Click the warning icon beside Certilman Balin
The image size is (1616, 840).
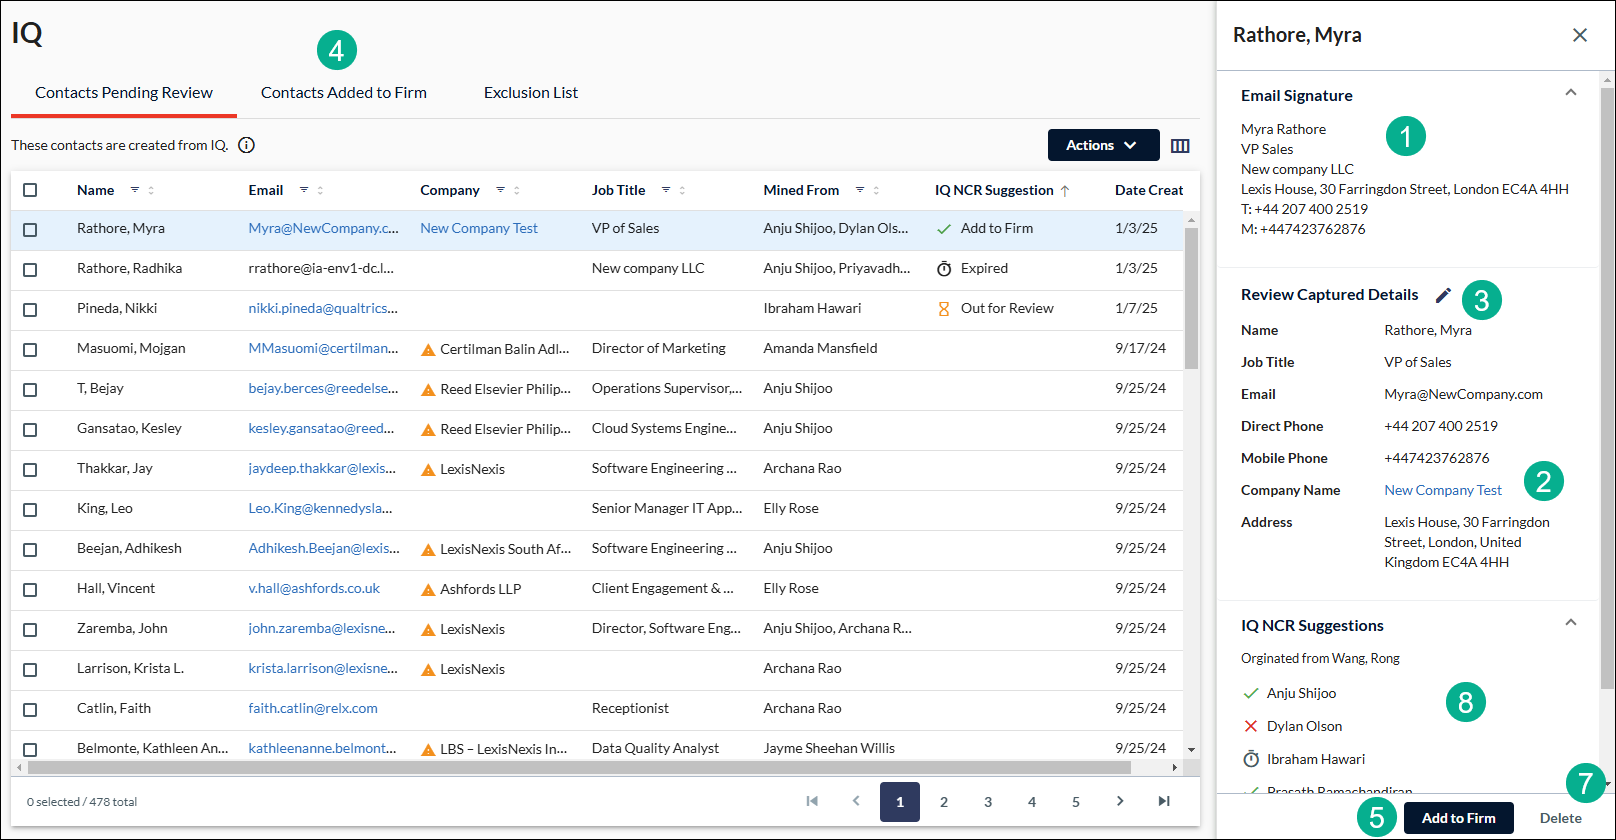click(428, 349)
